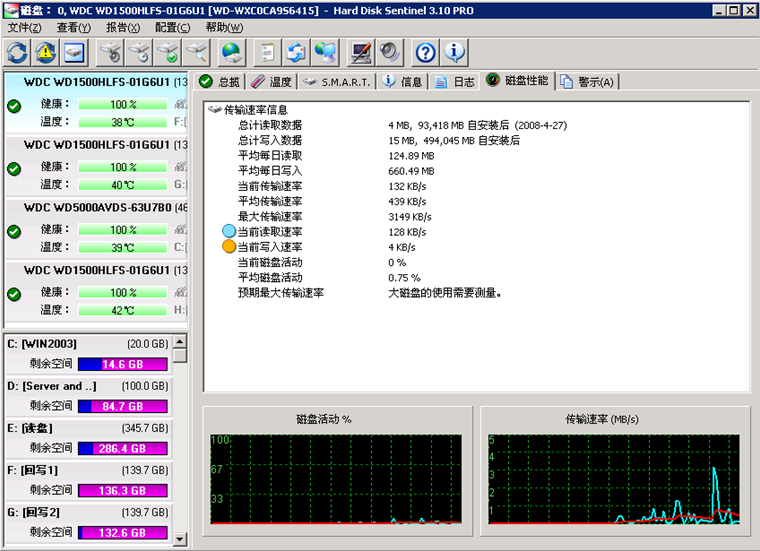760x551 pixels.
Task: Click the 39℃ temperature bar
Action: 123,247
